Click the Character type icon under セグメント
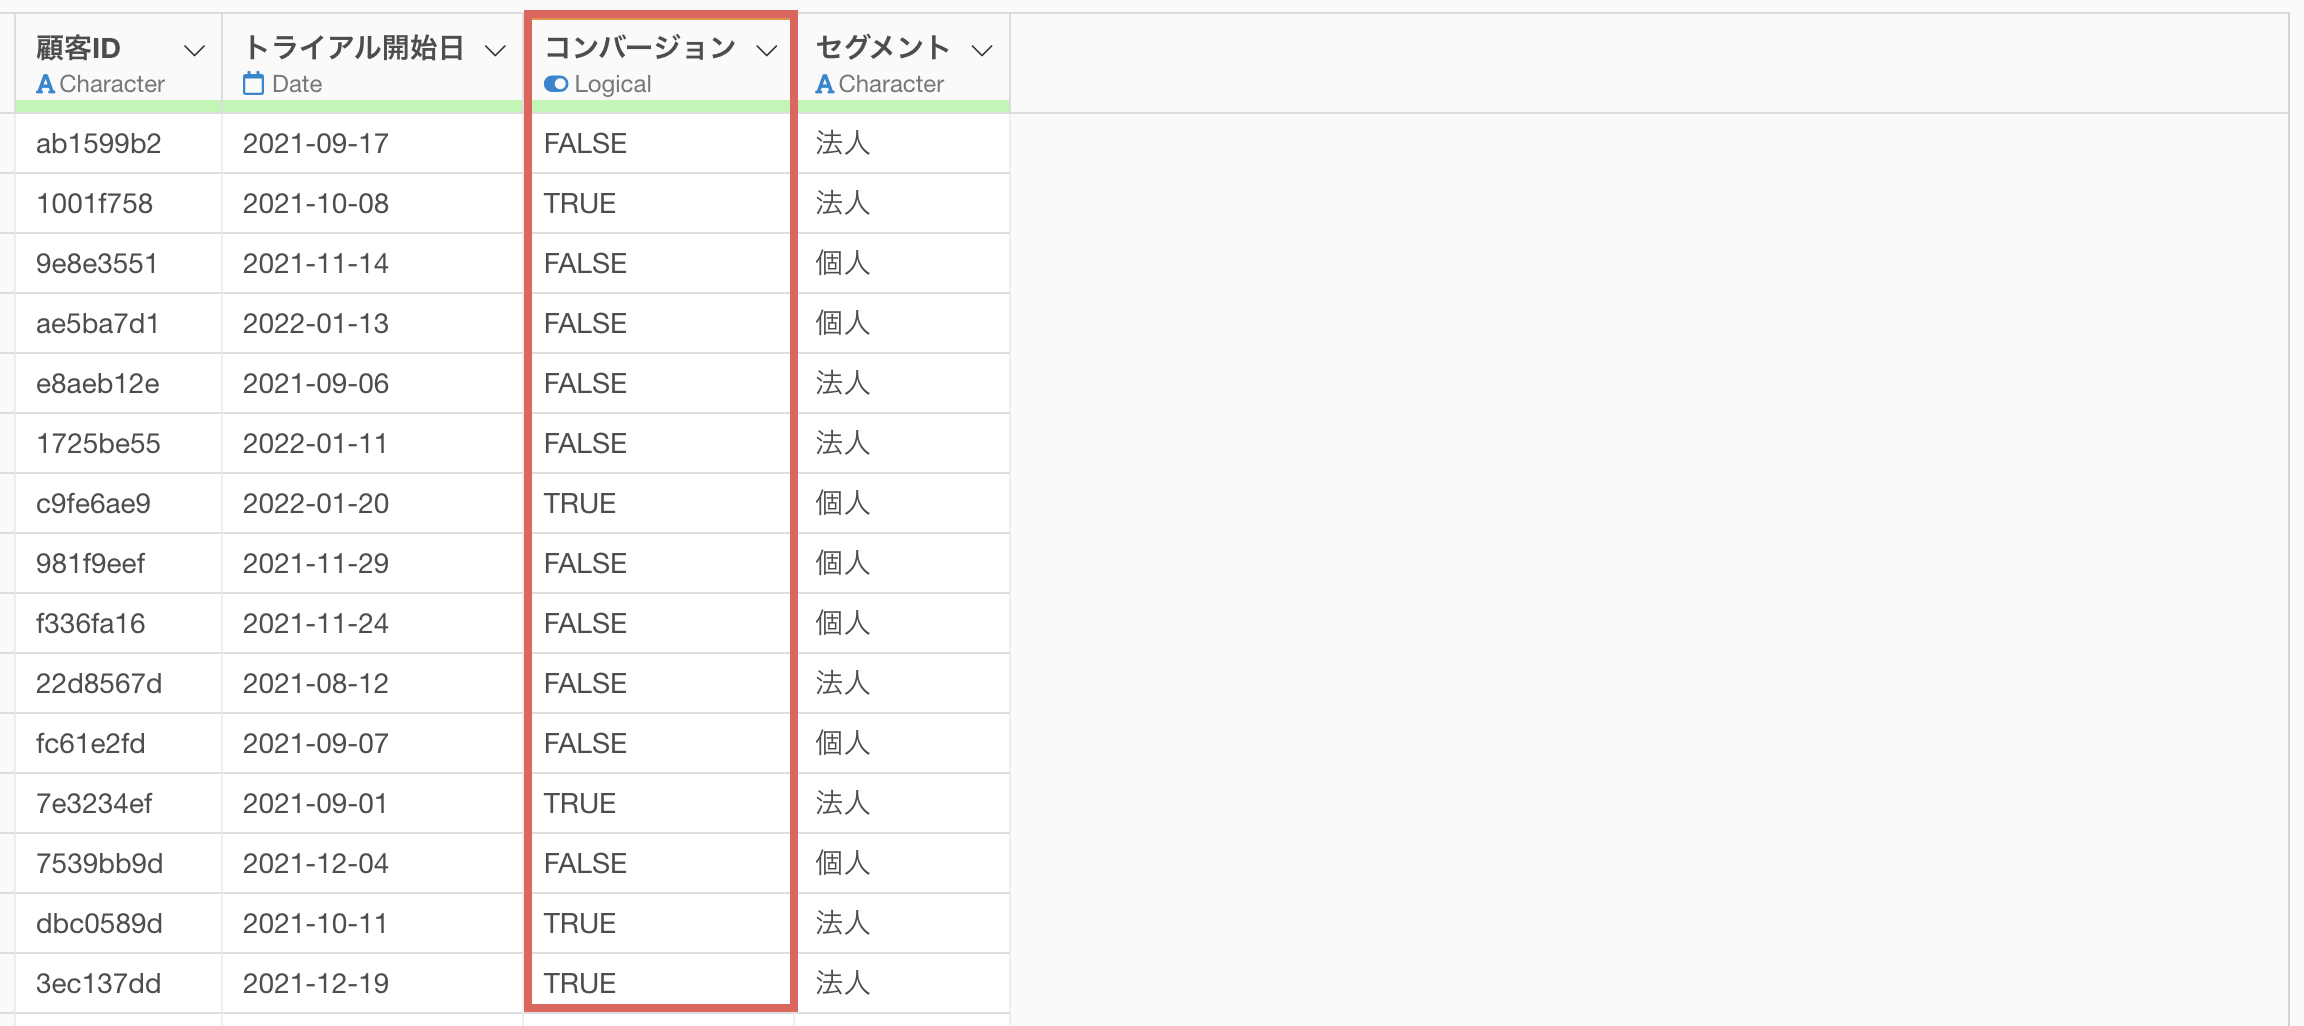The width and height of the screenshot is (2304, 1026). pos(825,84)
